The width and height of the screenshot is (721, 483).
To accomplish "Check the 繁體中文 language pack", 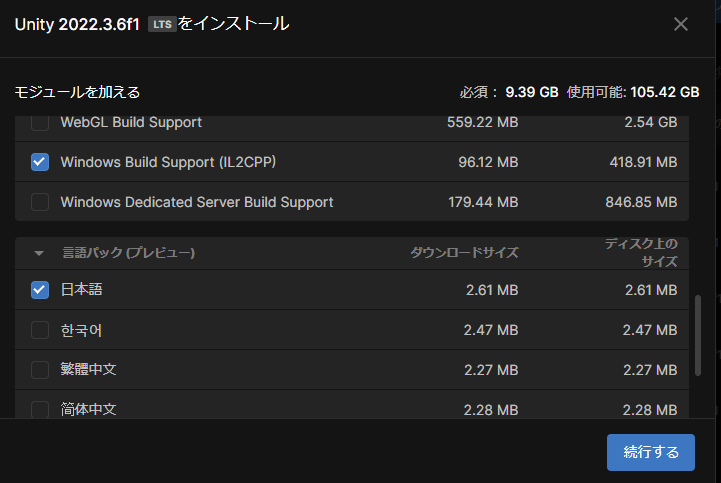I will point(40,370).
